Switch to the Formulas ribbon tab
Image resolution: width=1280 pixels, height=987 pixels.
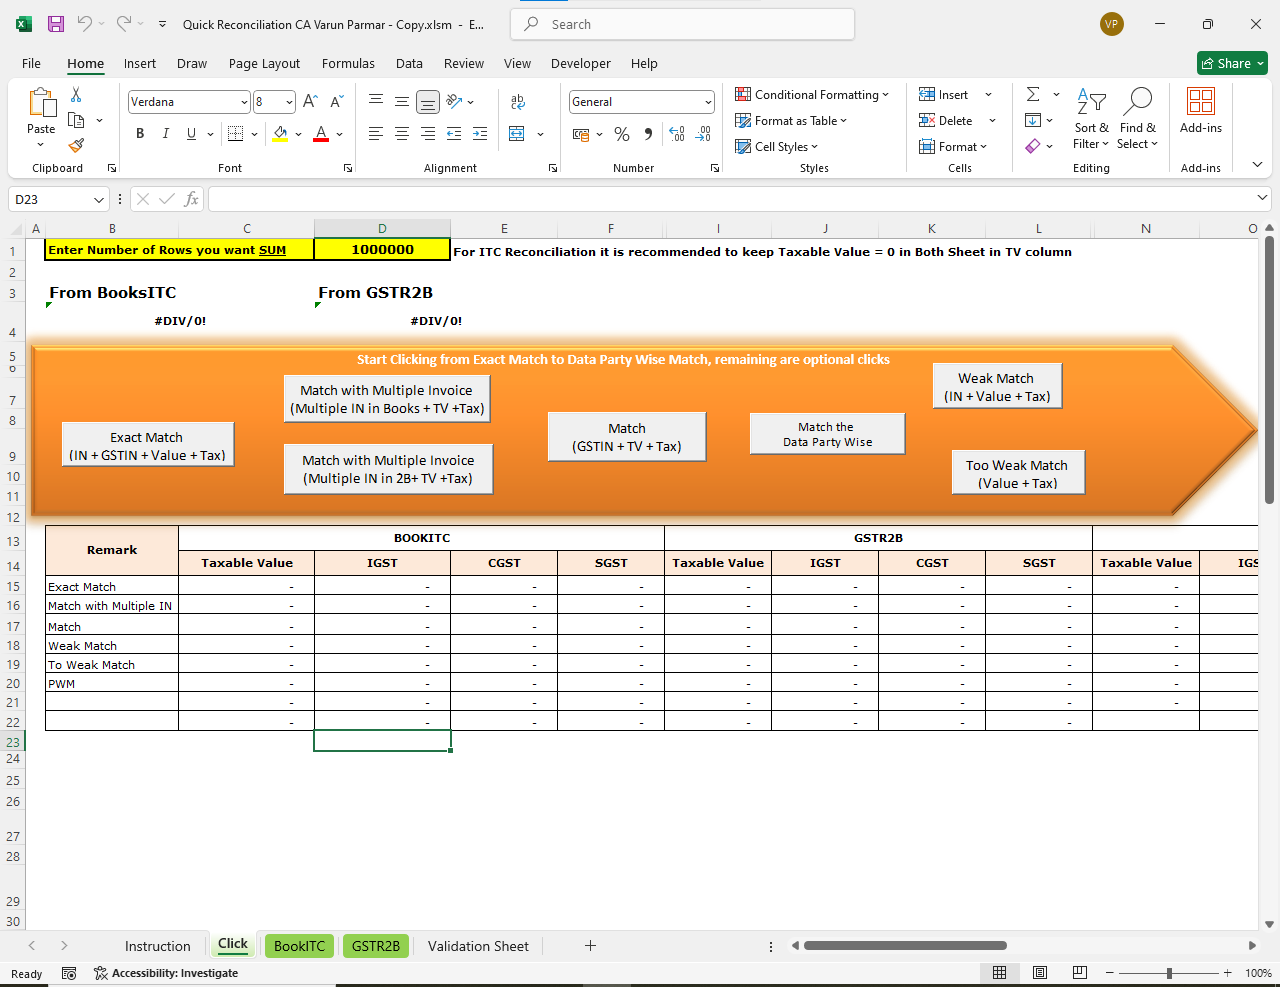[348, 63]
